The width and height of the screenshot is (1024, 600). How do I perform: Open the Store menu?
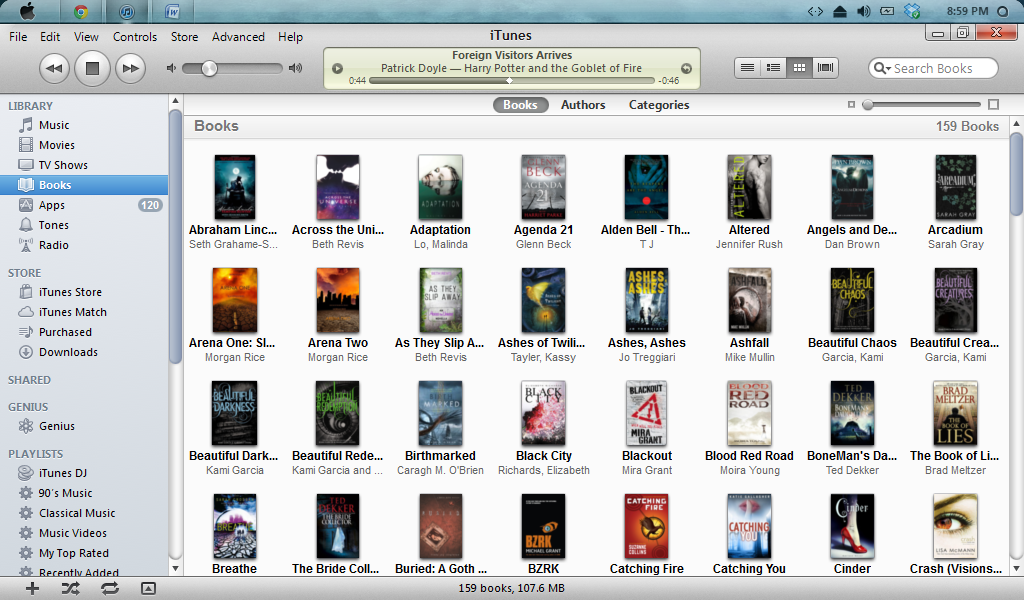(185, 37)
